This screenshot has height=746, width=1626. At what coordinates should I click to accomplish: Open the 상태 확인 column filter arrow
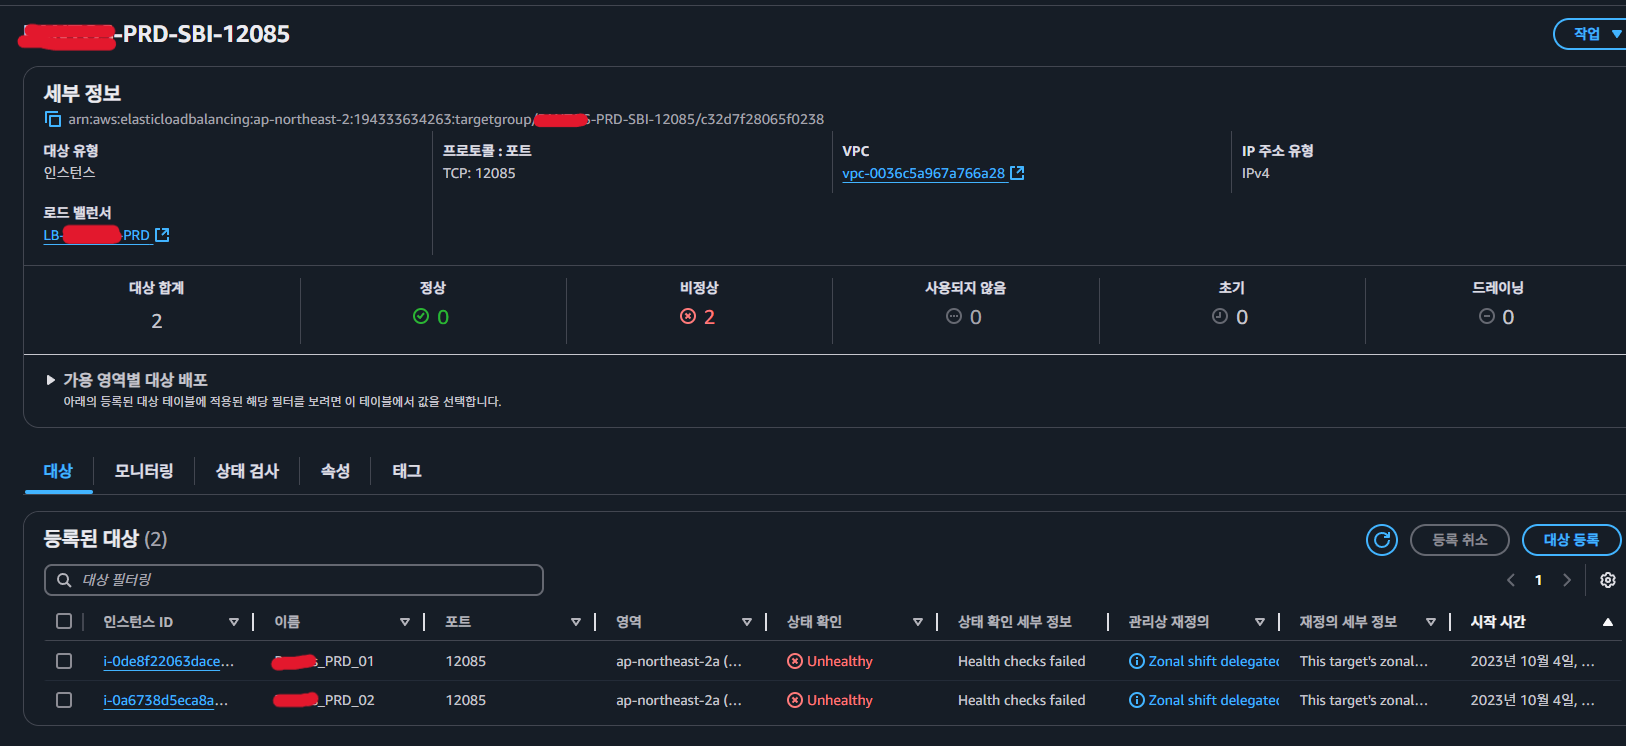(x=917, y=622)
